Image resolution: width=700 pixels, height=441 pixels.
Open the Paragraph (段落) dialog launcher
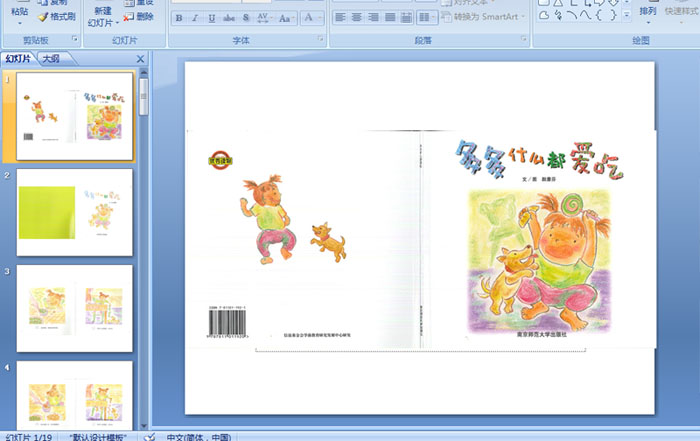tap(523, 39)
